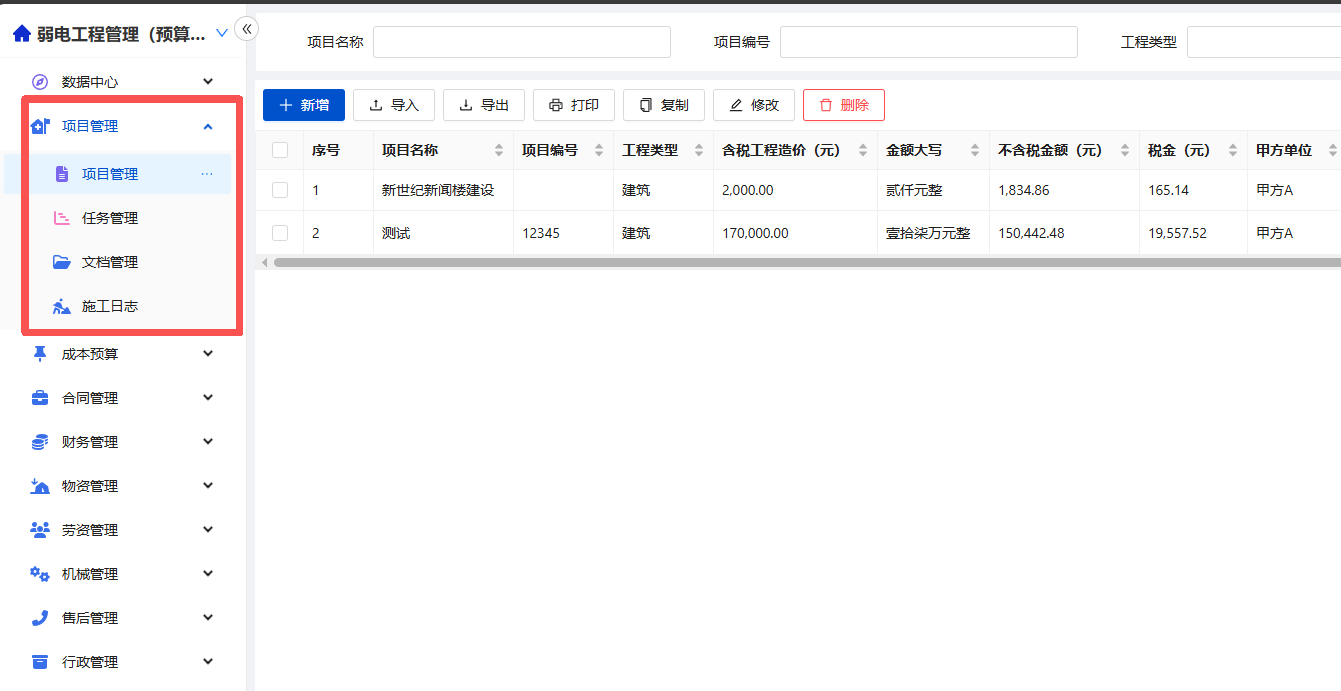Check the checkbox for row 新世纪新闻楼建设
The height and width of the screenshot is (691, 1341).
[x=280, y=189]
